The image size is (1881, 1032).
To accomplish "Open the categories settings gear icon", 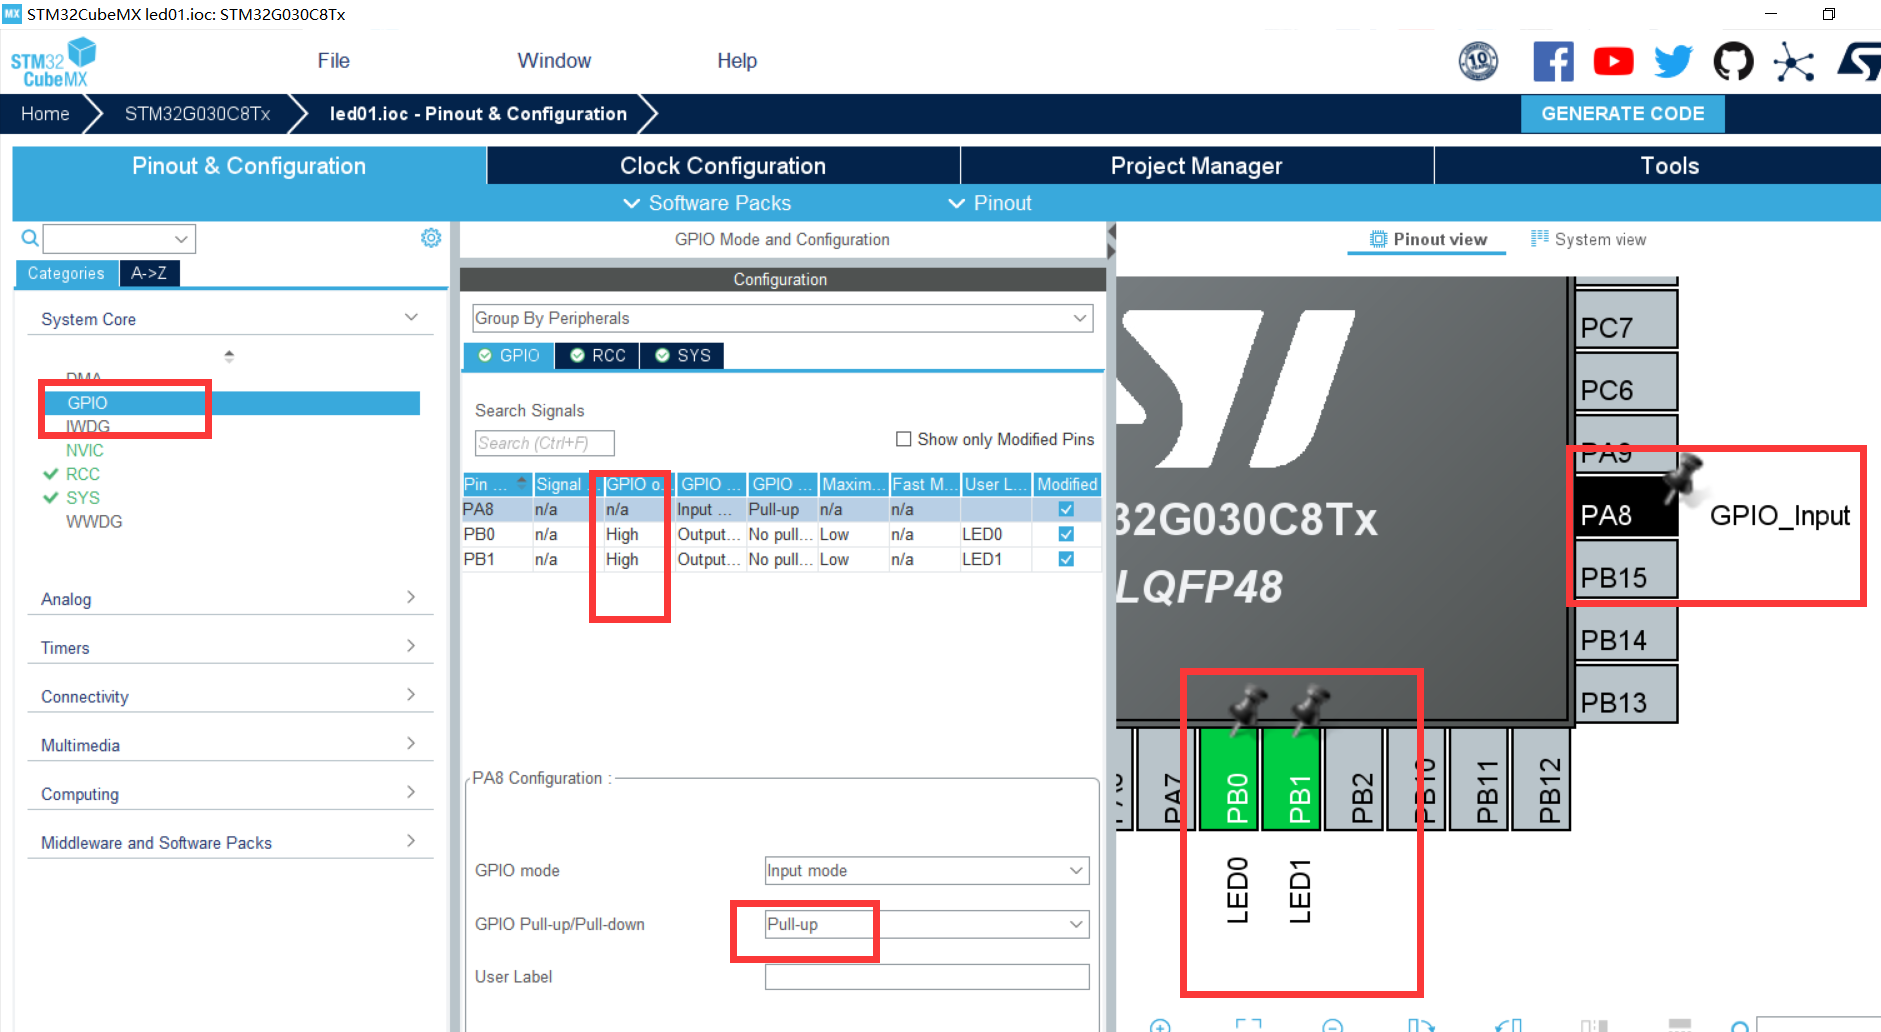I will tap(431, 238).
